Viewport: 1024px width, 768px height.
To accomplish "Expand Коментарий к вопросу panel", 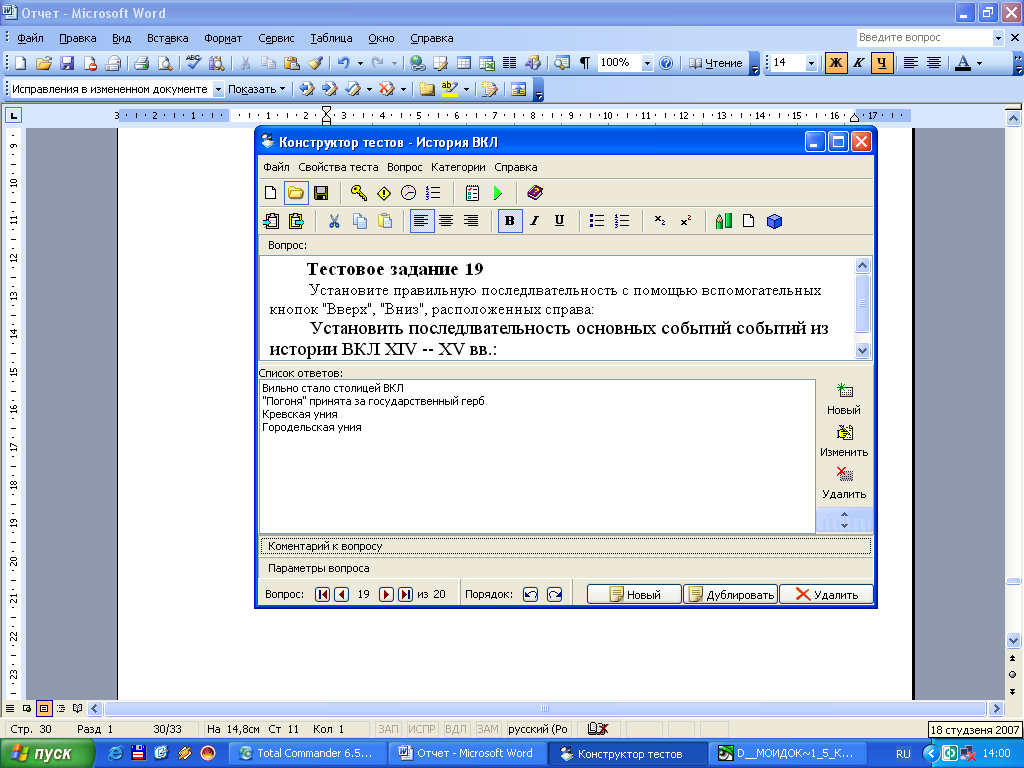I will (x=566, y=546).
